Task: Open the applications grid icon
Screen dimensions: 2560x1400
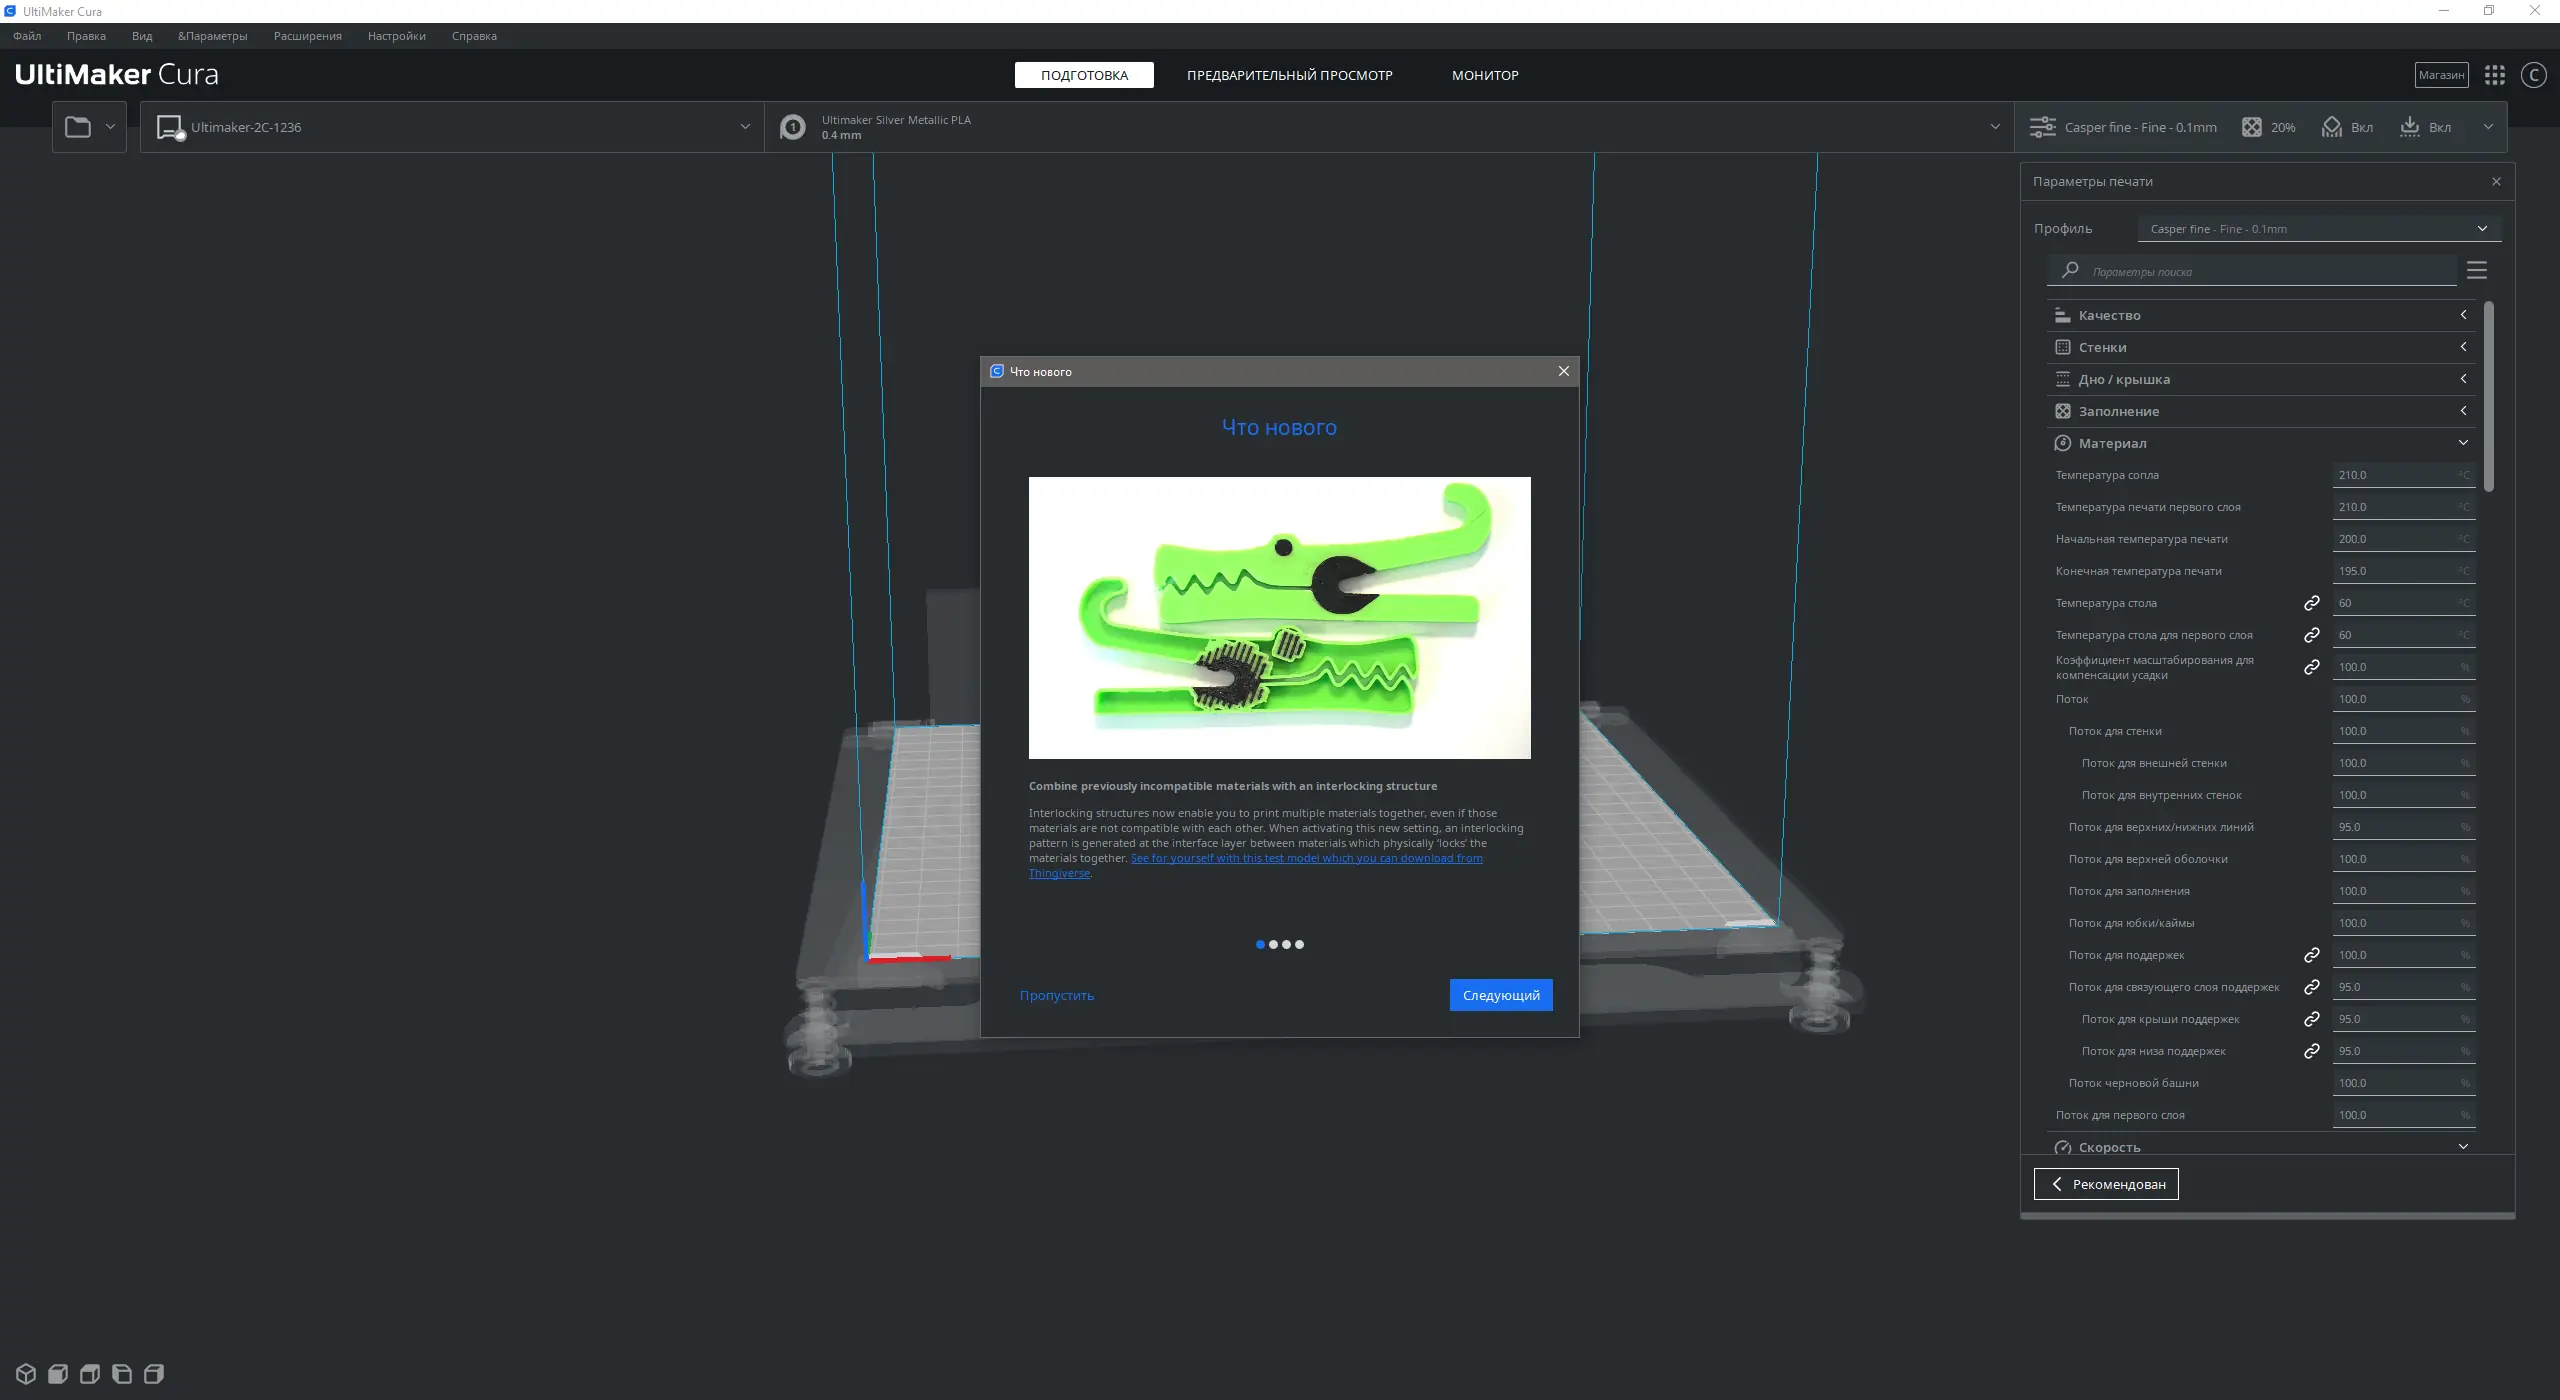Action: (x=2494, y=75)
